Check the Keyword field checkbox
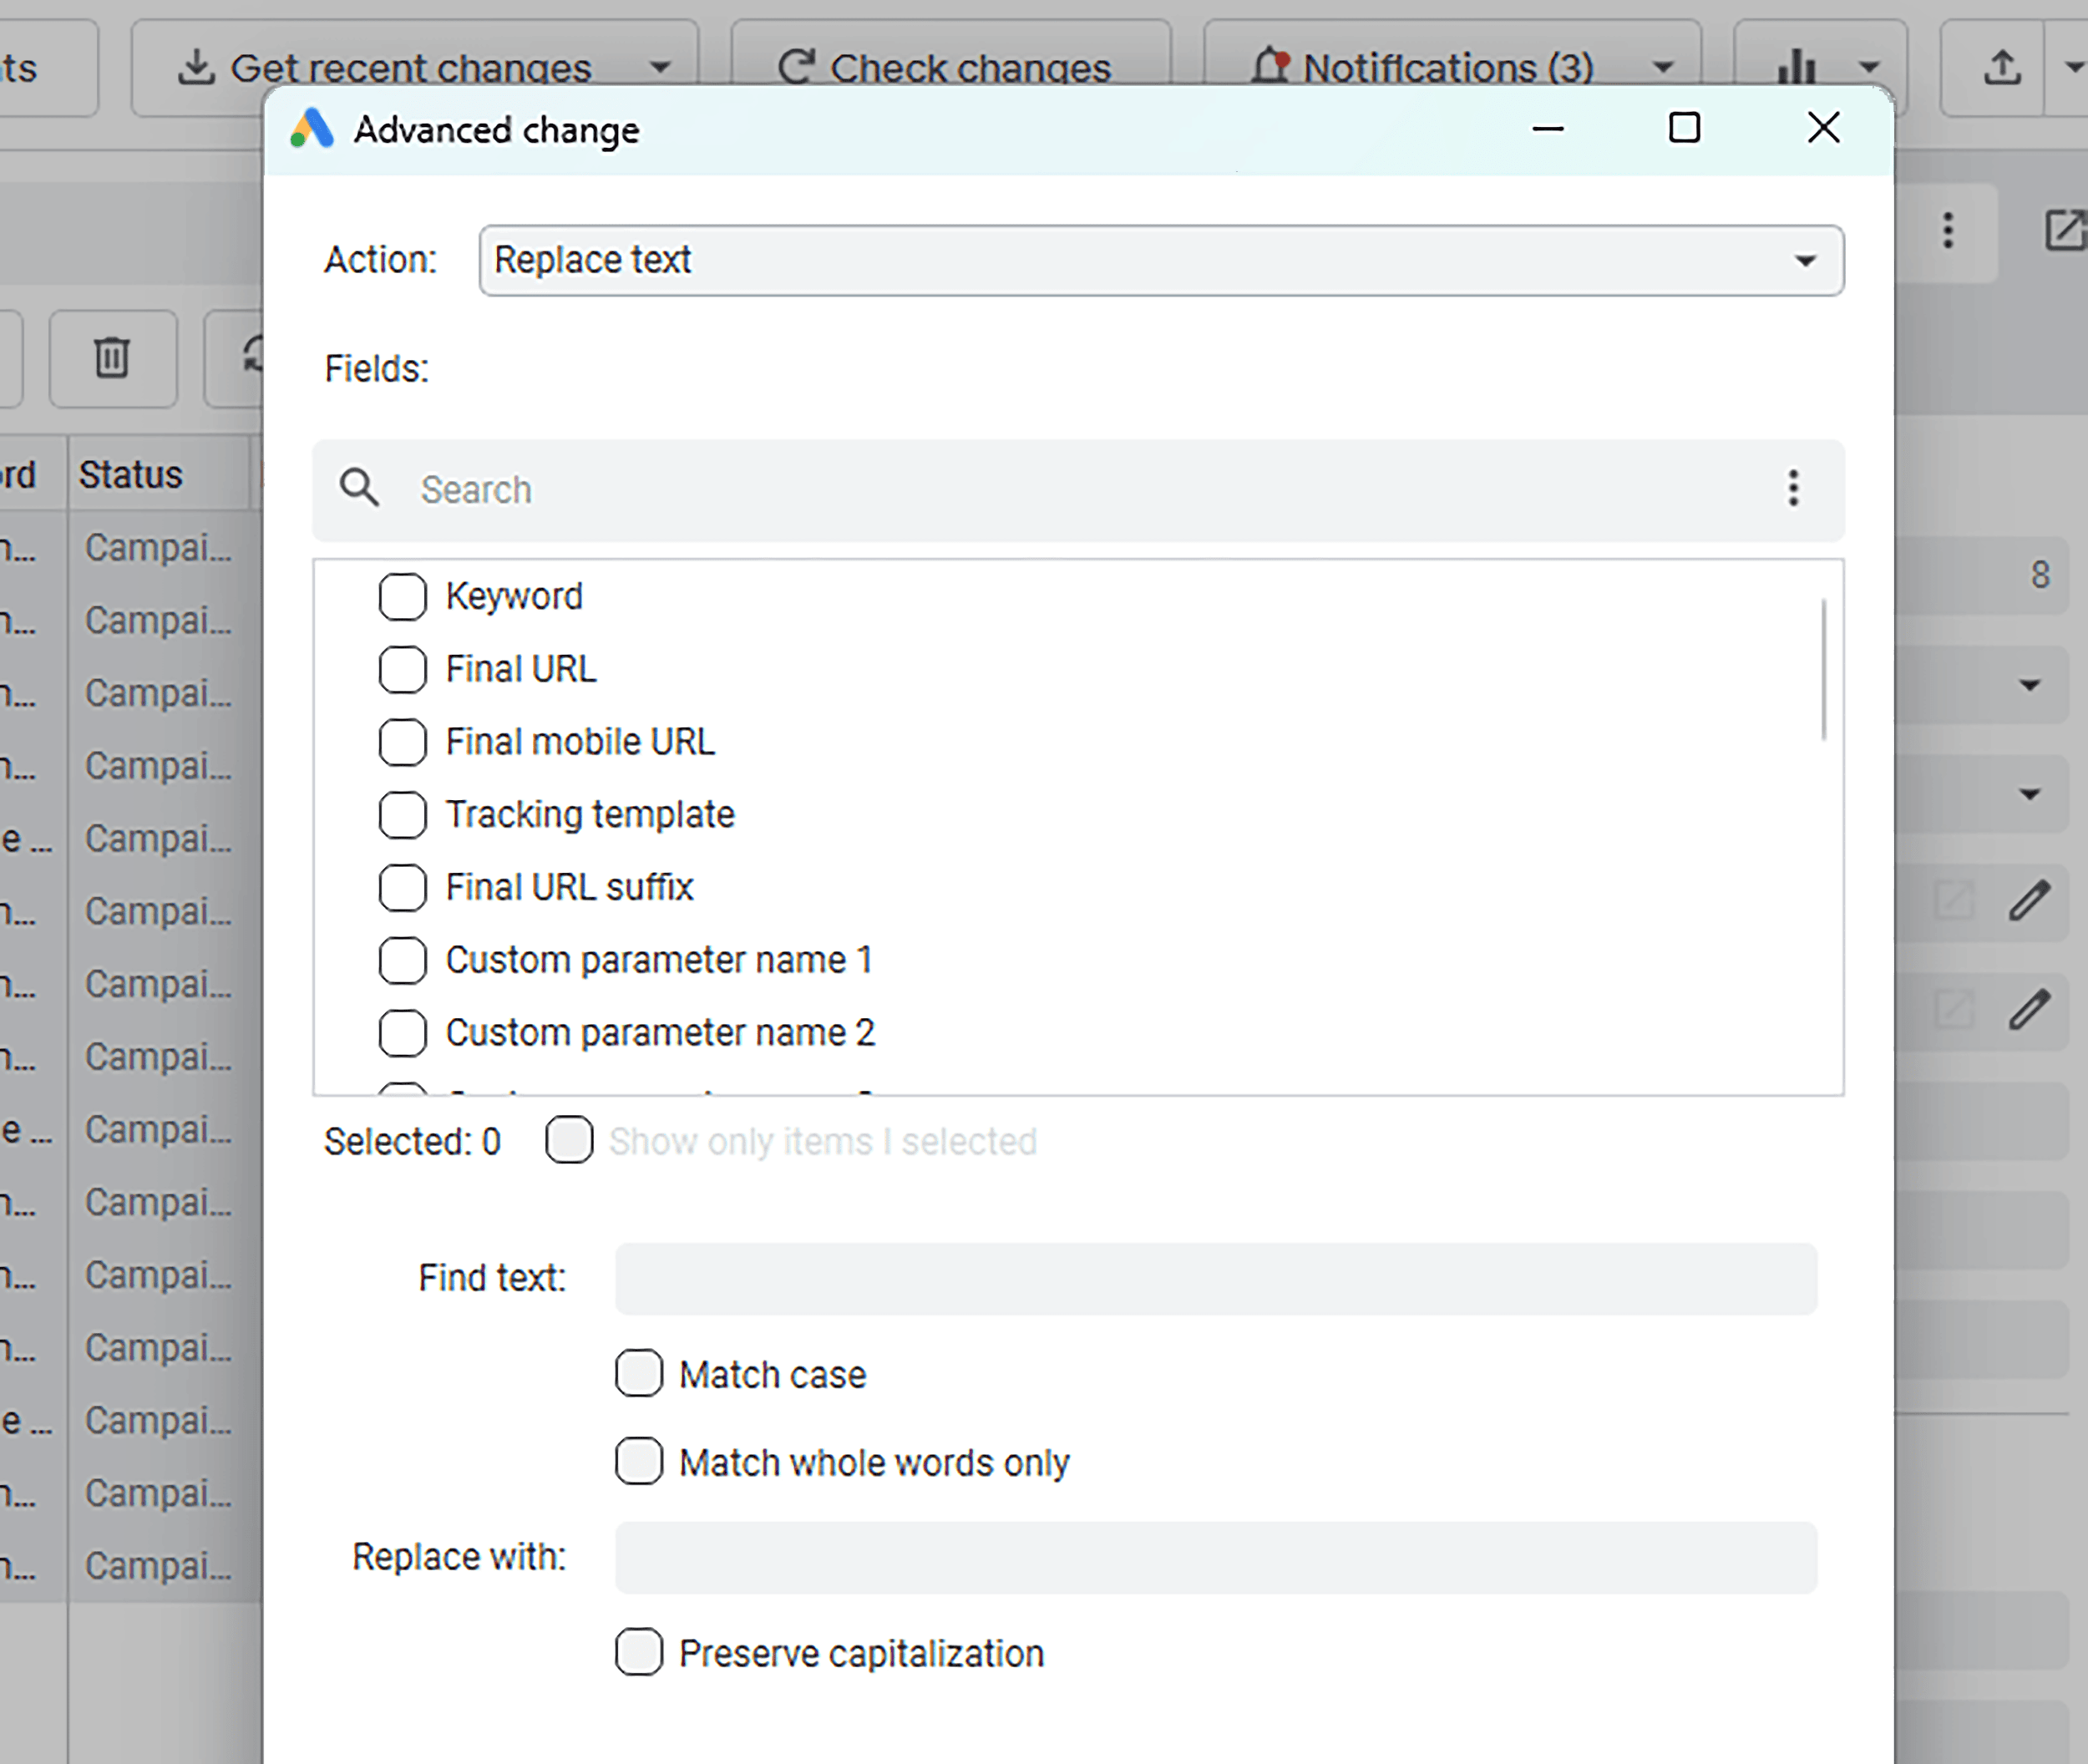The height and width of the screenshot is (1764, 2088). [x=402, y=596]
